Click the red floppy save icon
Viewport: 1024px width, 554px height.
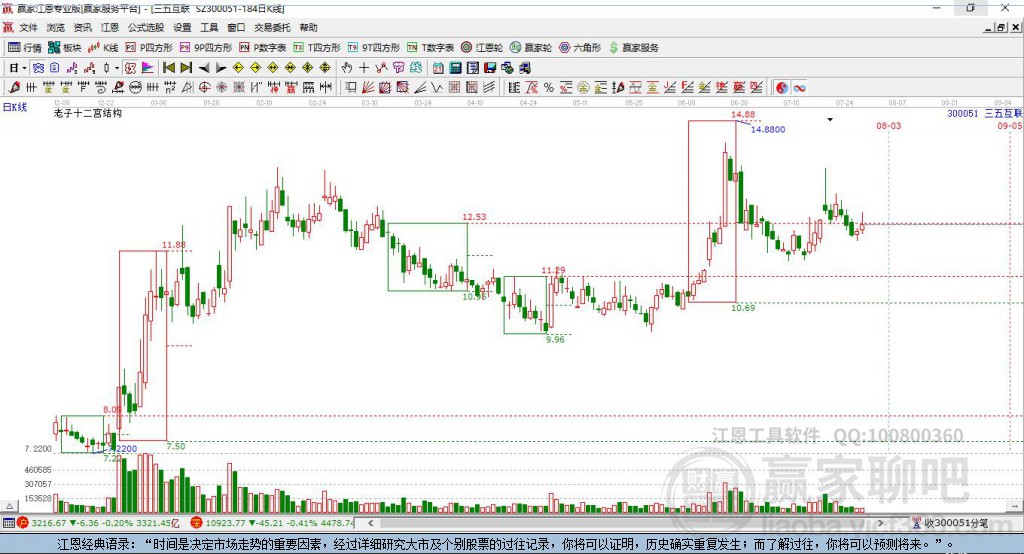[x=490, y=68]
